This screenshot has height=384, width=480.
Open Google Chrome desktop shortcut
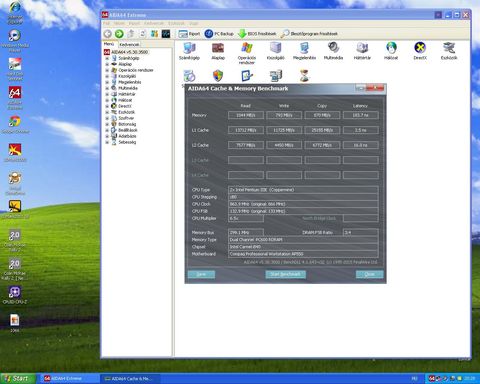[x=15, y=125]
